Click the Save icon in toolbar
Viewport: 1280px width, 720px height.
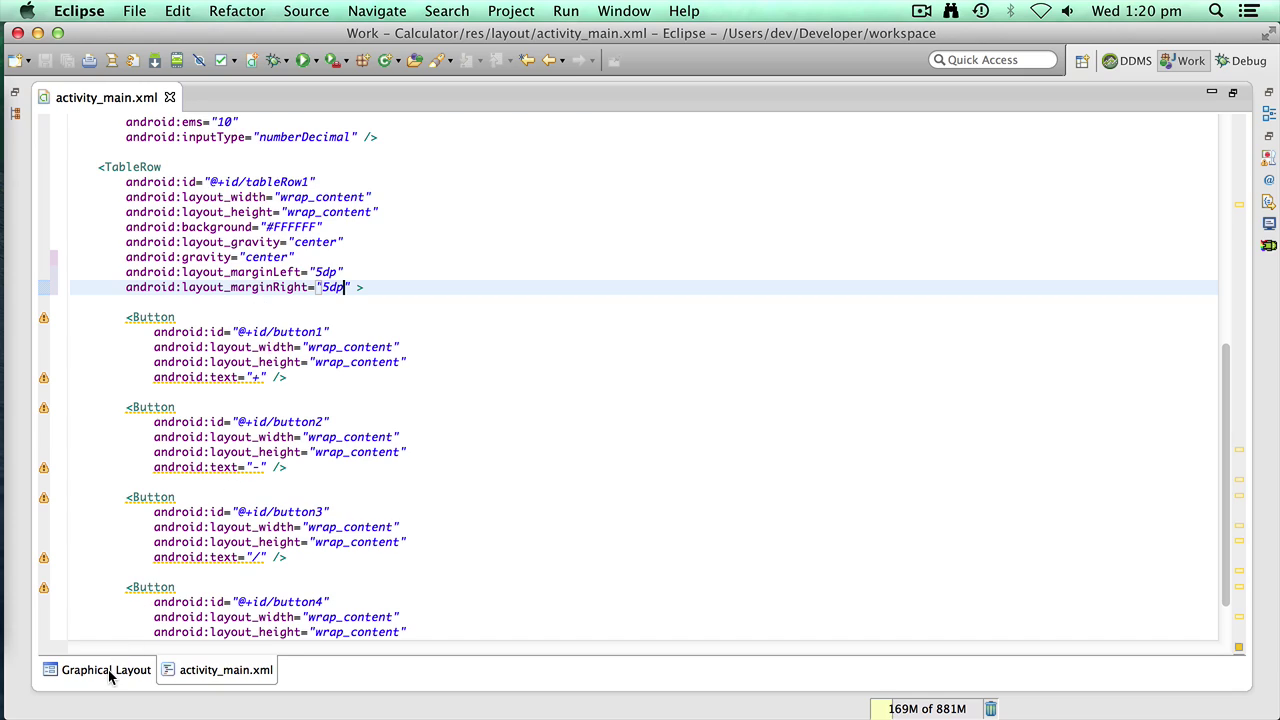pyautogui.click(x=45, y=60)
